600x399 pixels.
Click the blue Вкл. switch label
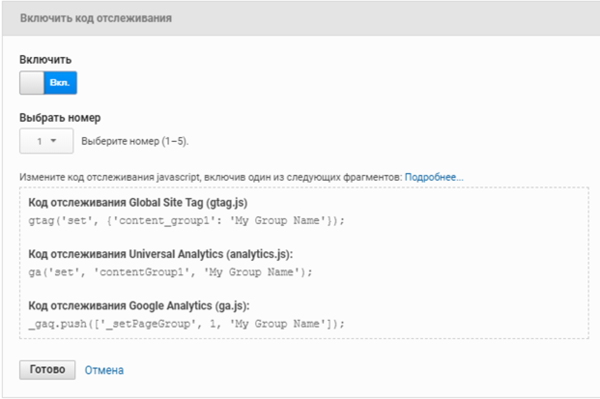(60, 83)
